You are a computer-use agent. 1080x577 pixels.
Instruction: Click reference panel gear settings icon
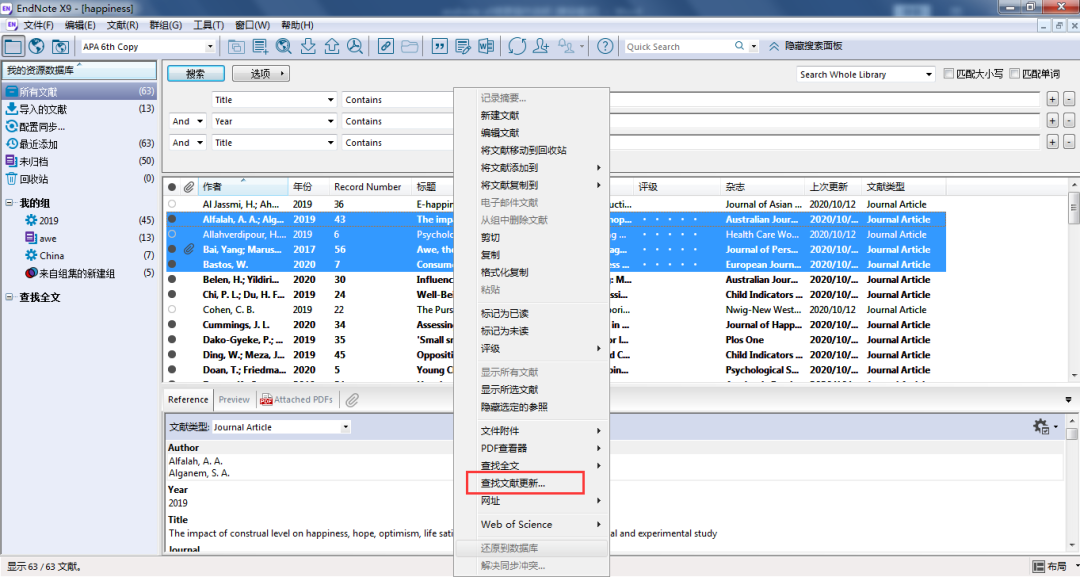[1041, 427]
